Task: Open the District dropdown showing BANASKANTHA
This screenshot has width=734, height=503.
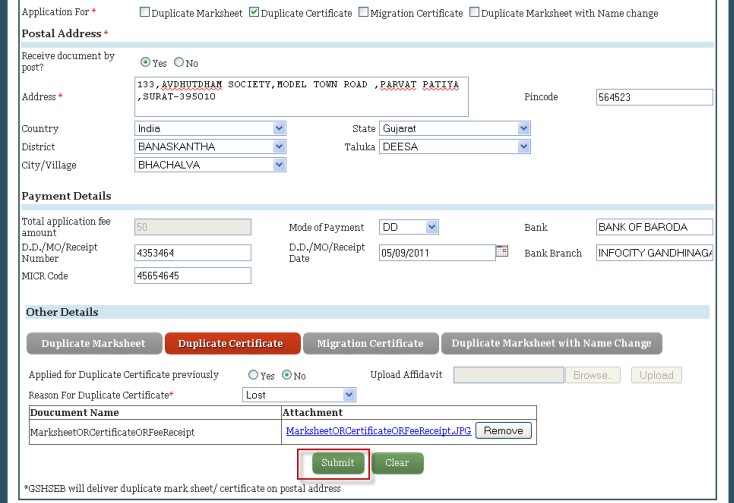Action: (210, 147)
